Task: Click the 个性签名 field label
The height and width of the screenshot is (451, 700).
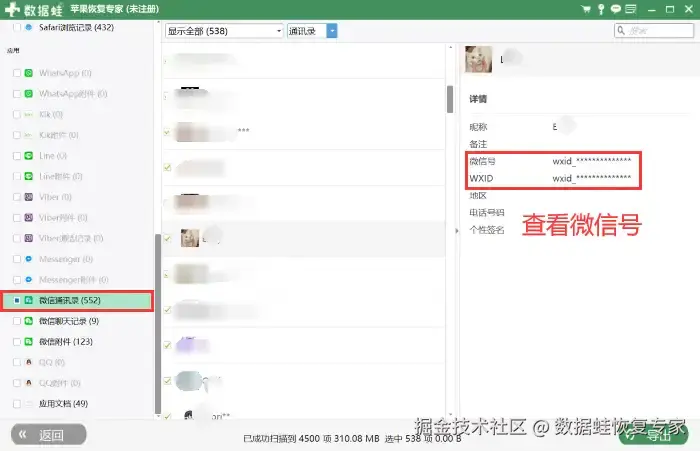Action: click(x=487, y=230)
